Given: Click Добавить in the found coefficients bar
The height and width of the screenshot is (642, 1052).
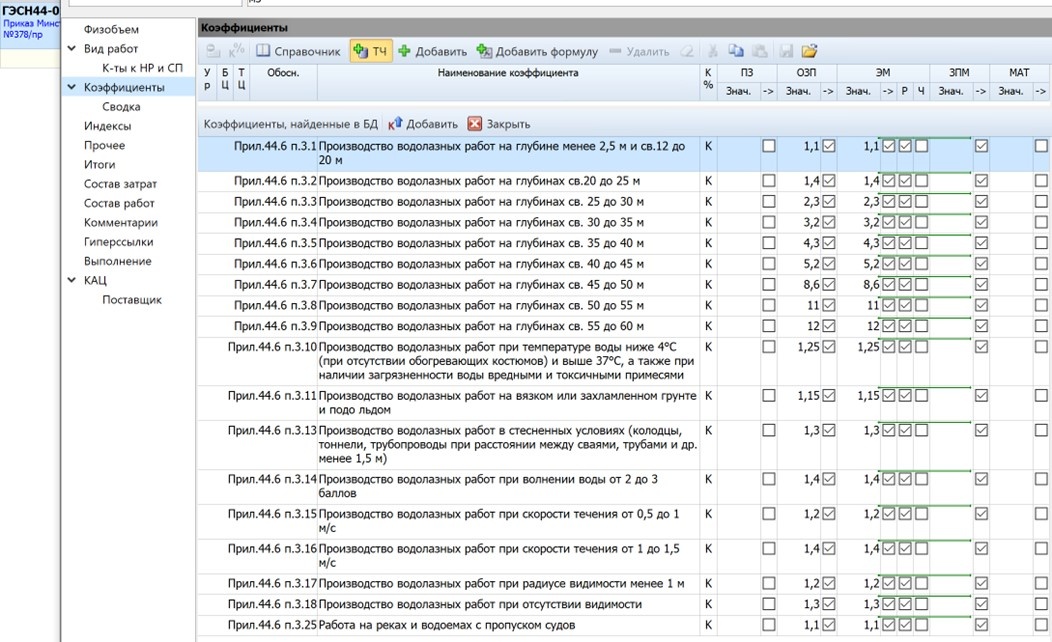Looking at the screenshot, I should 423,124.
